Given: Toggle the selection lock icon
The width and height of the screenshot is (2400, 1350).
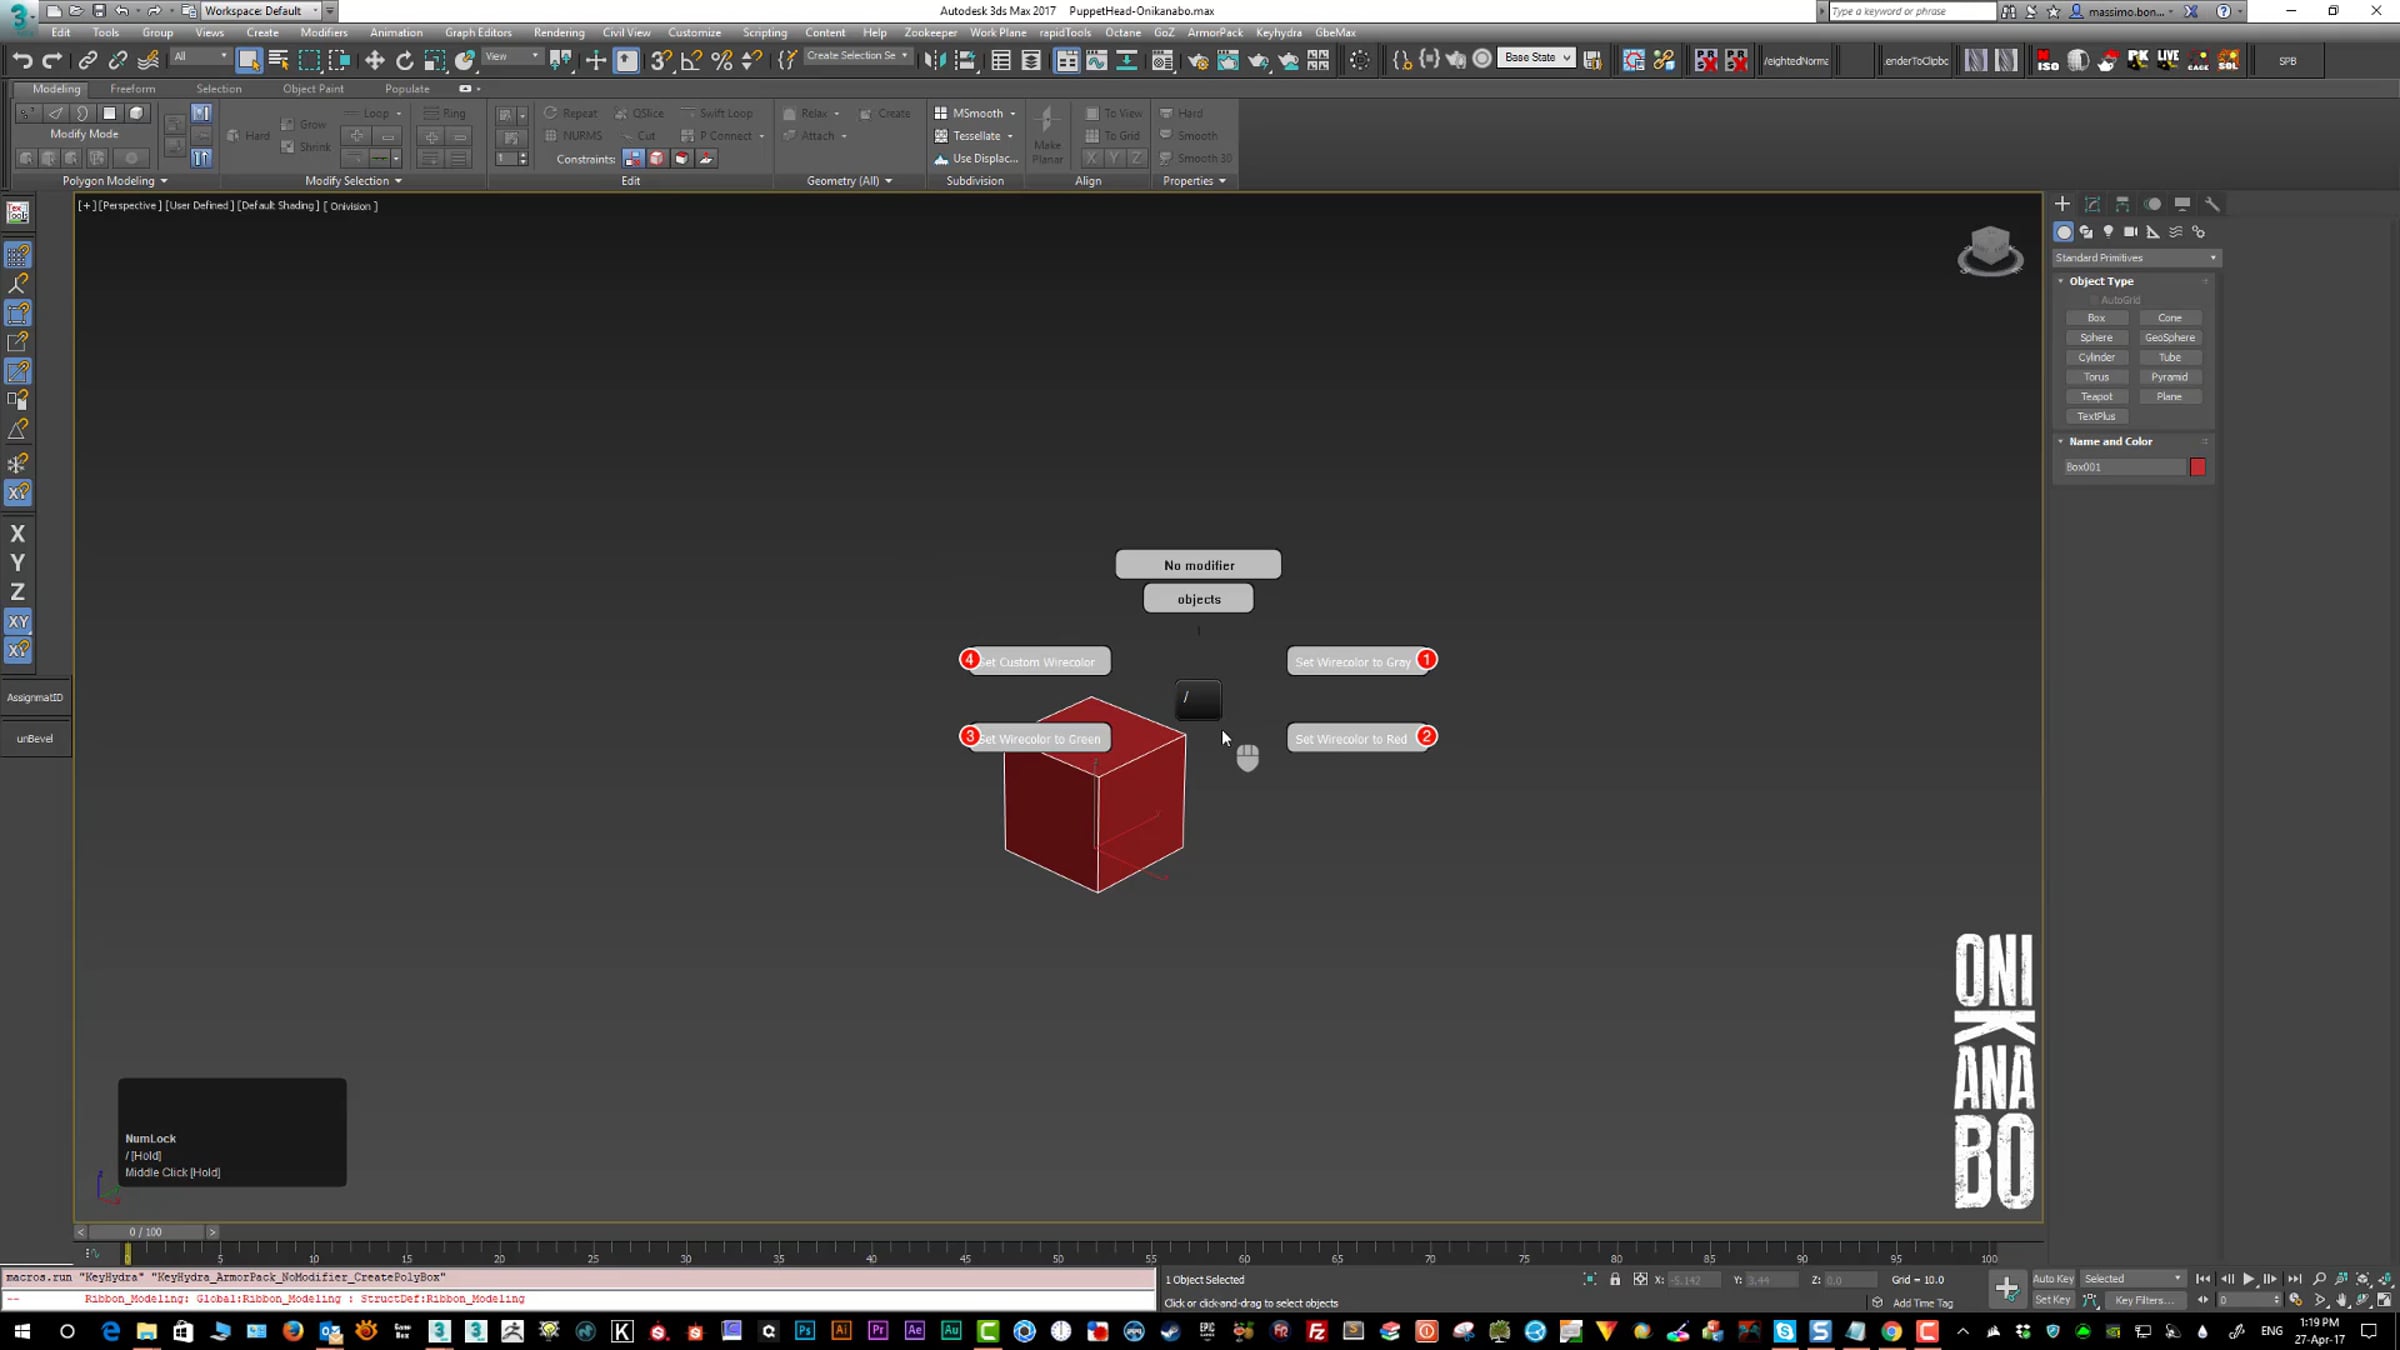Looking at the screenshot, I should pos(1615,1280).
